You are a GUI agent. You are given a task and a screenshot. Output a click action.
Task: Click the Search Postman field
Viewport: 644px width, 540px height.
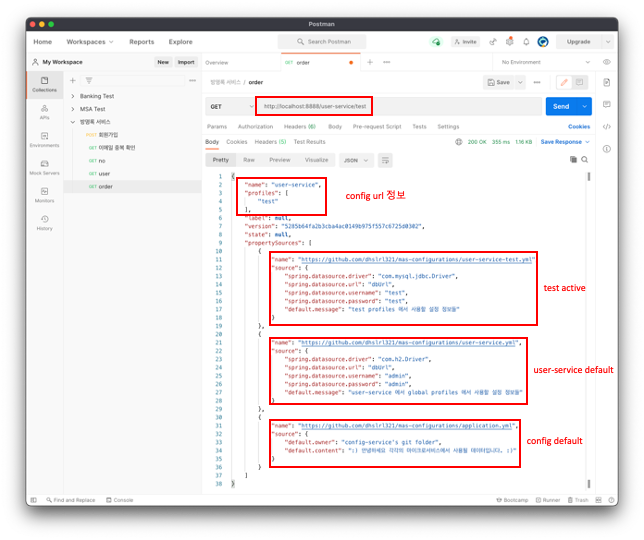pos(322,41)
